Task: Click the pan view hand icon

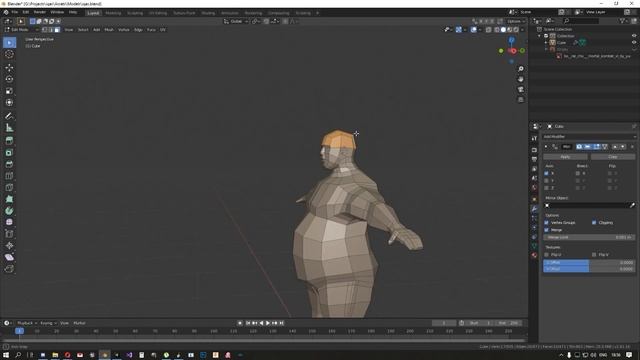Action: 521,79
